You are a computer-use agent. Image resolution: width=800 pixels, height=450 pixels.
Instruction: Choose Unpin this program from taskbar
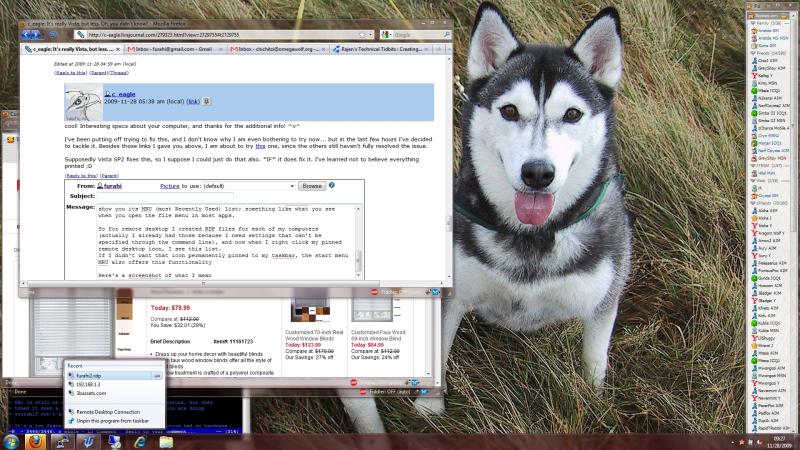click(x=114, y=421)
